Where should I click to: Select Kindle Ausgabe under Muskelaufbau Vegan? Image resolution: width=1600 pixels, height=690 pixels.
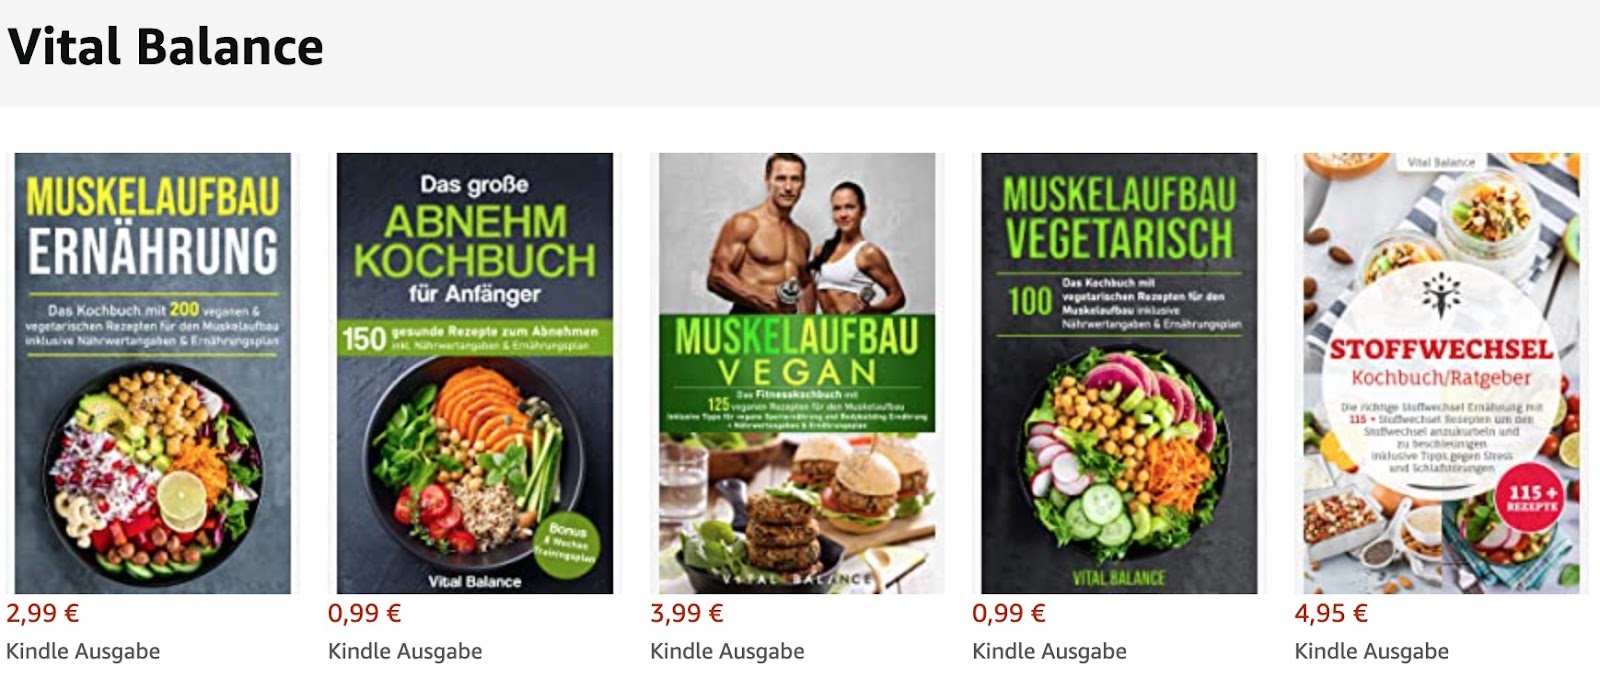point(727,651)
